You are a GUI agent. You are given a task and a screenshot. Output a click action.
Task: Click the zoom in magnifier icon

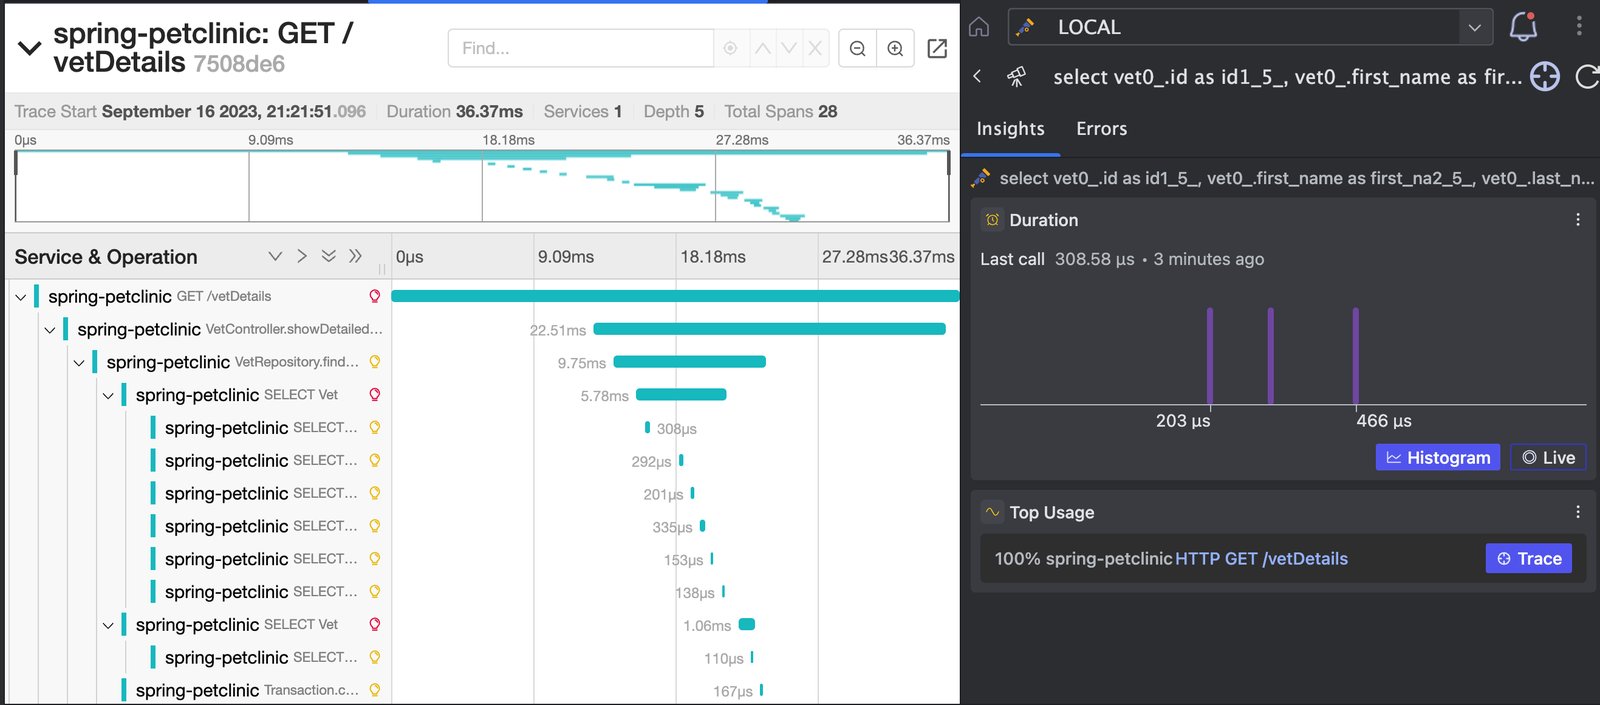point(896,48)
